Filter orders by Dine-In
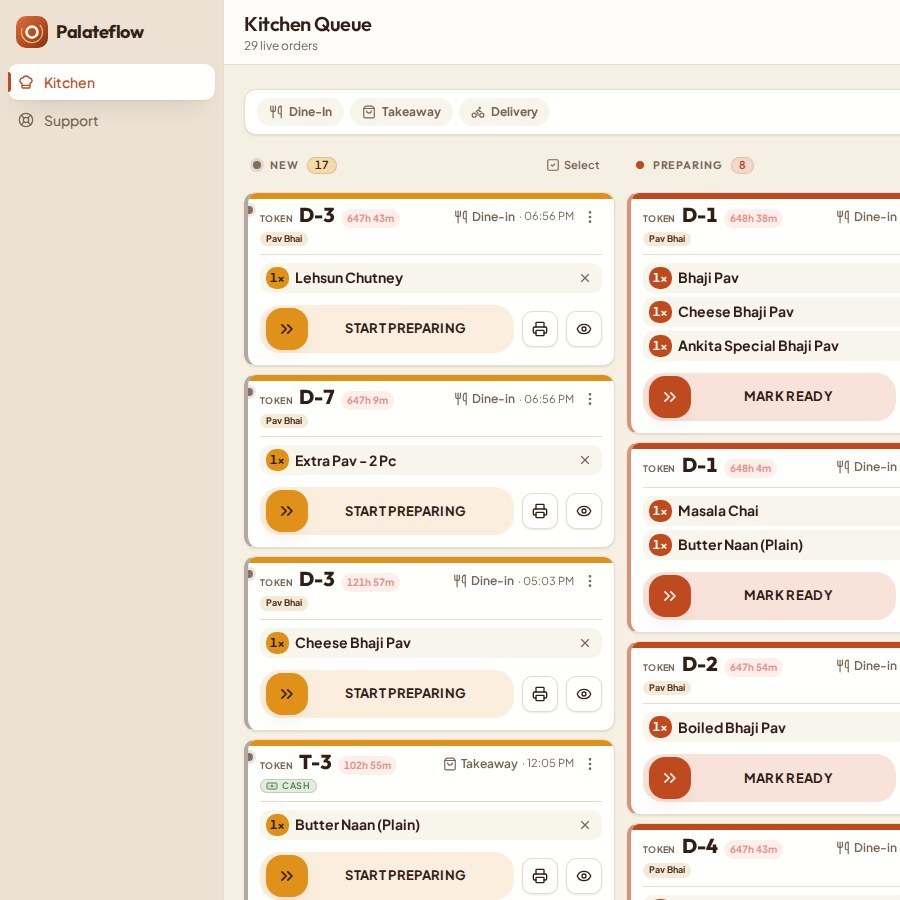 click(300, 112)
